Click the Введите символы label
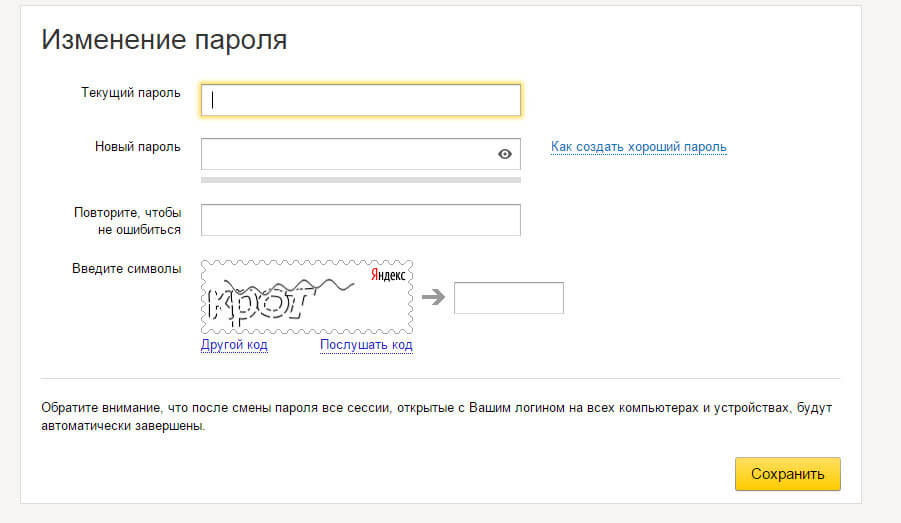Viewport: 901px width, 523px height. pyautogui.click(x=126, y=268)
